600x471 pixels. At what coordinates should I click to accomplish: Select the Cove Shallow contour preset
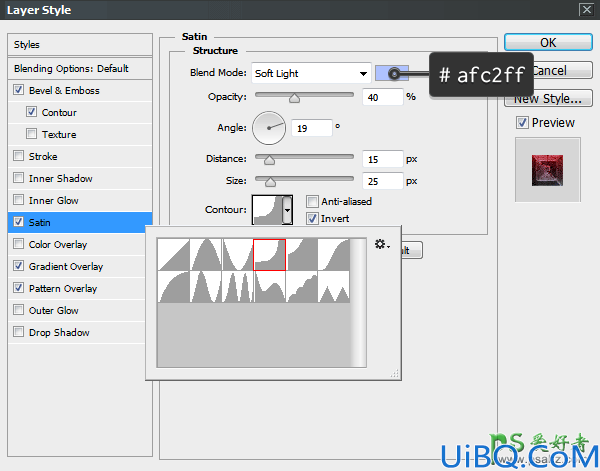click(302, 255)
